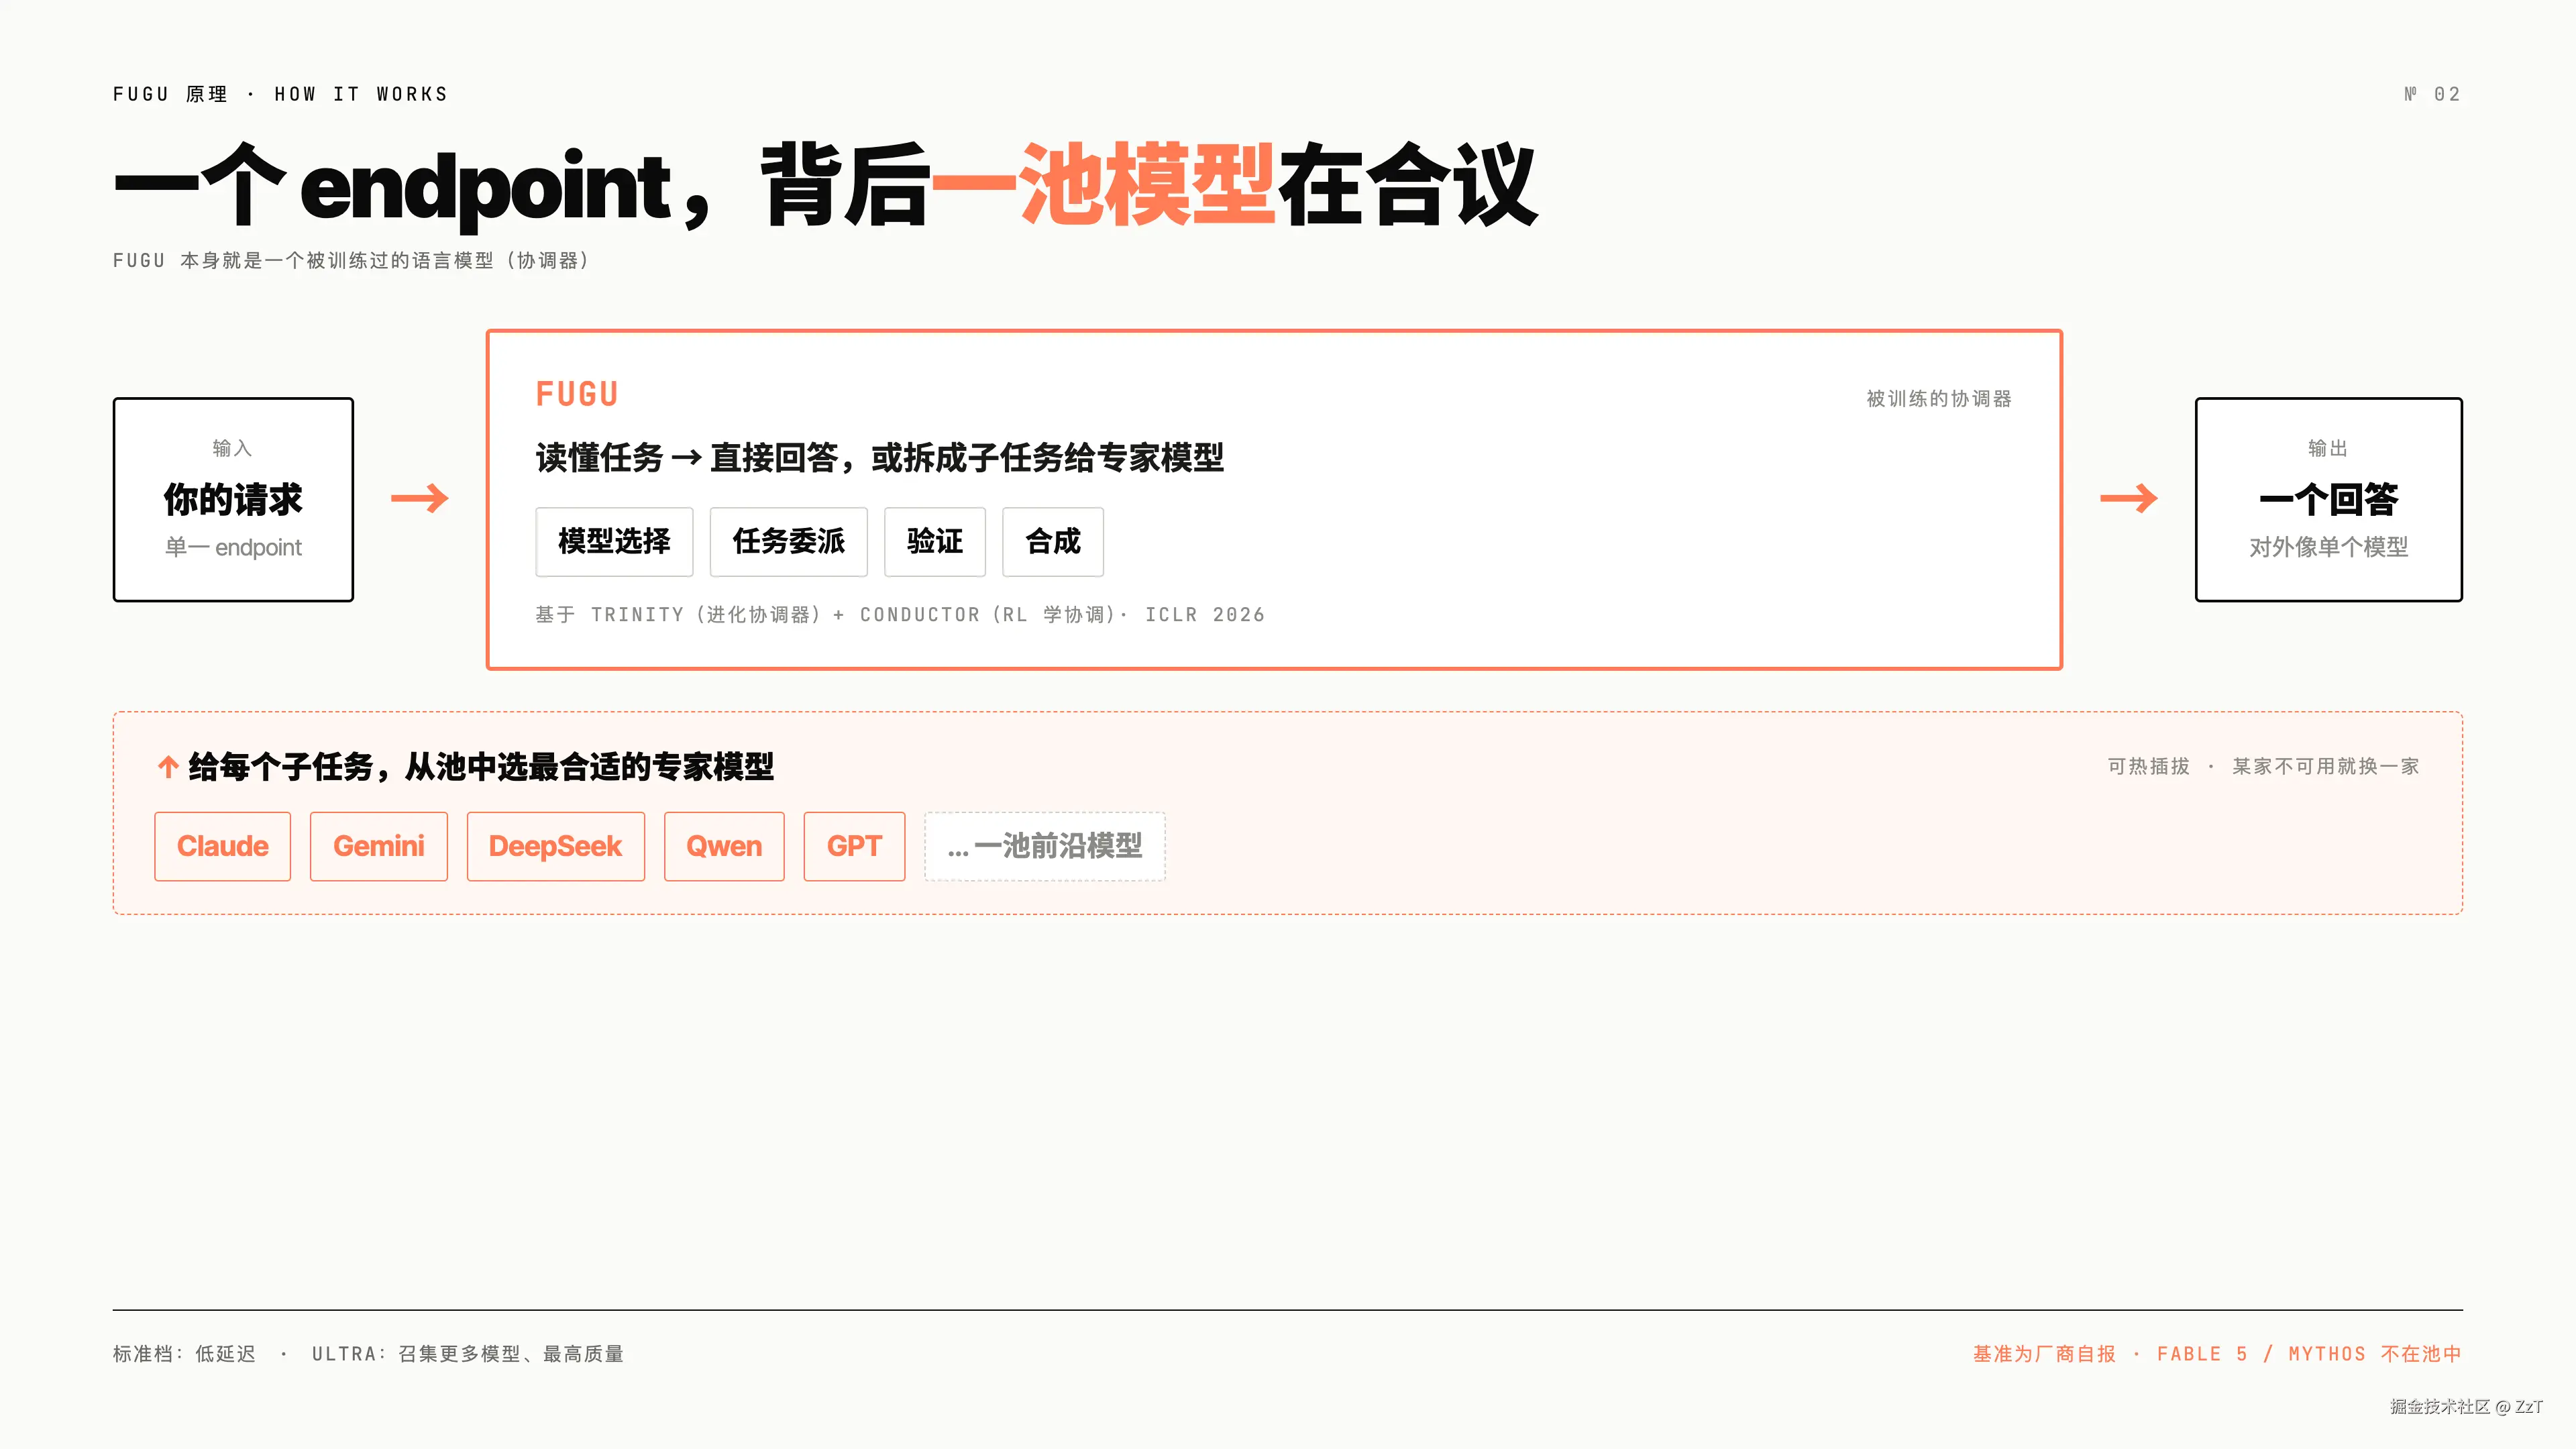Click the 验证 capability box
Image resolution: width=2576 pixels, height=1449 pixels.
click(935, 542)
